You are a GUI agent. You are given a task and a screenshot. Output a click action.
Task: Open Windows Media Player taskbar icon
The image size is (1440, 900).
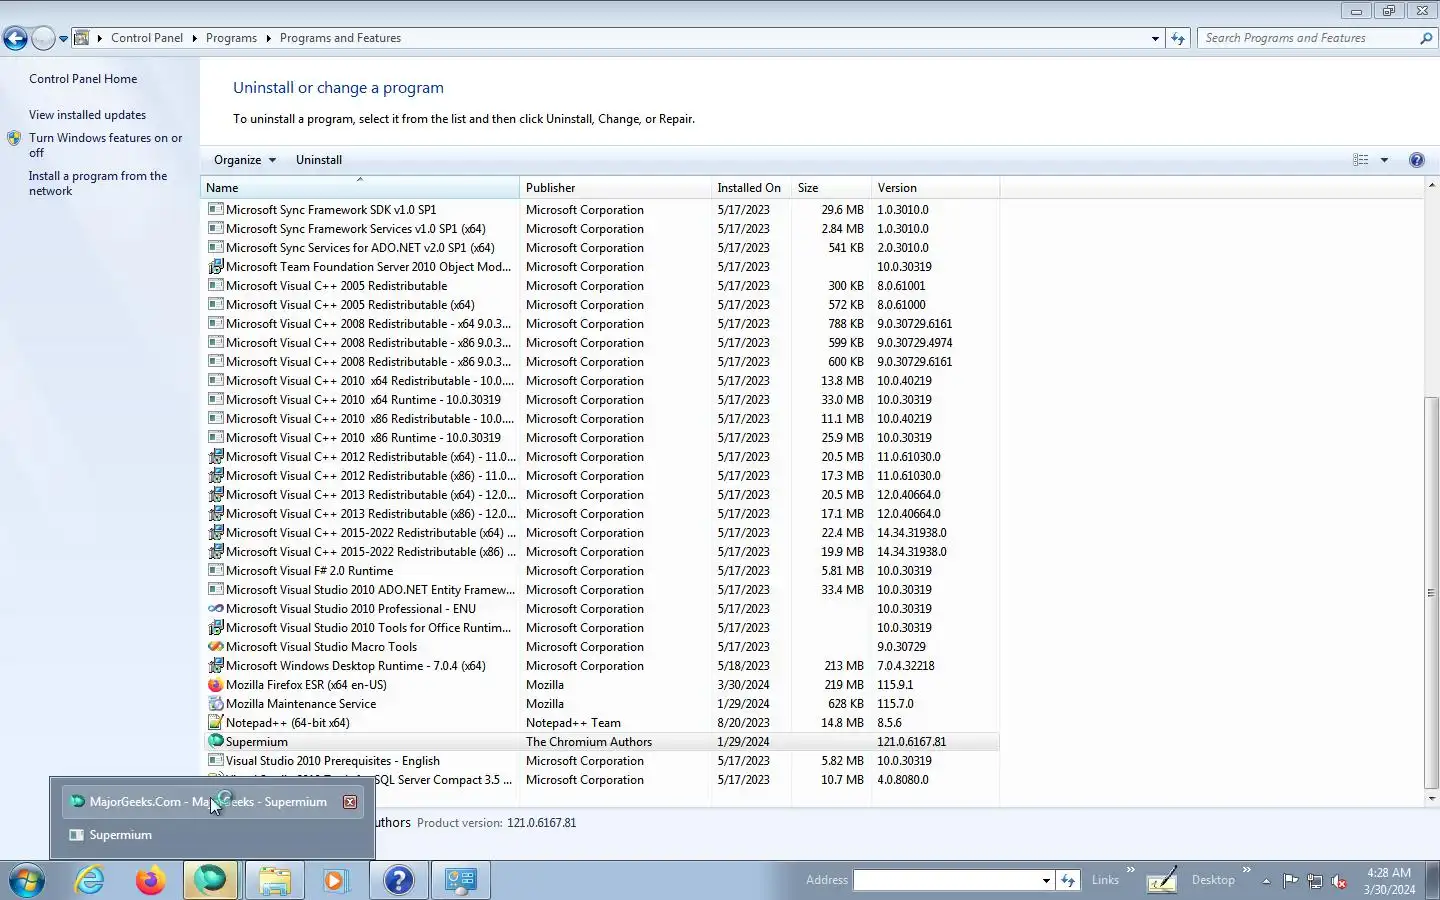335,880
